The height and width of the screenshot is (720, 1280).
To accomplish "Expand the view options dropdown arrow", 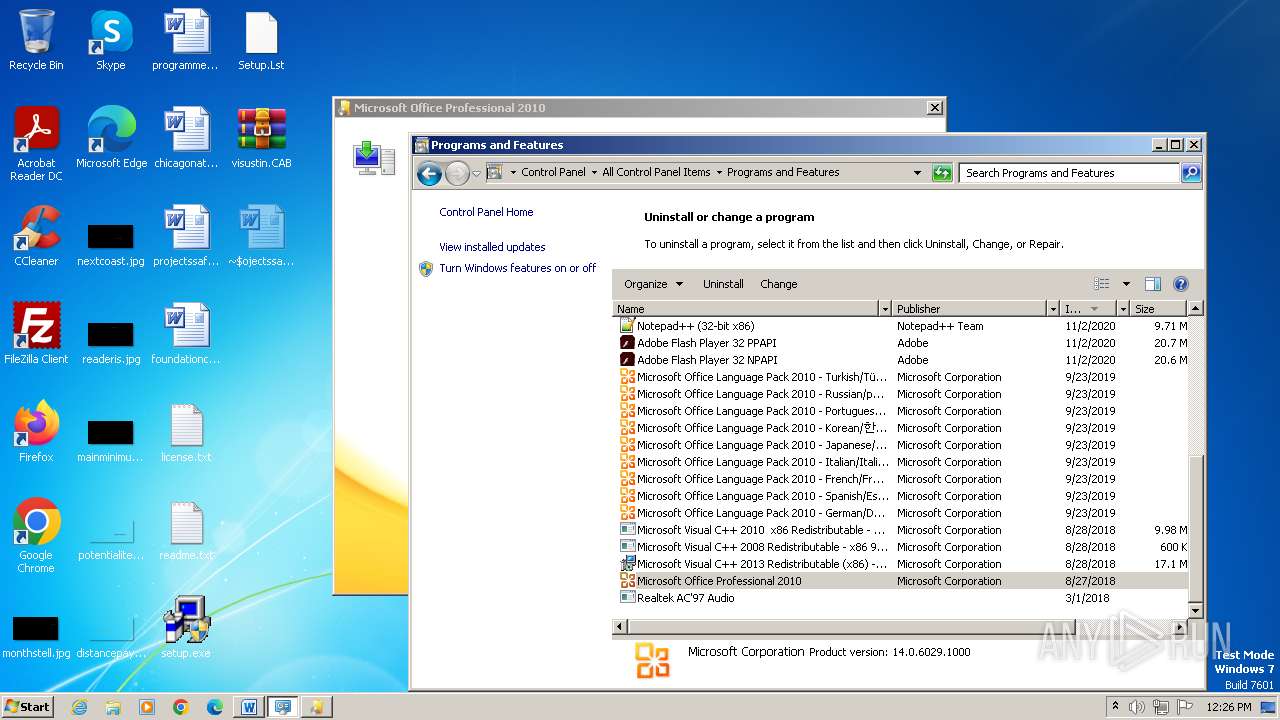I will (x=1126, y=284).
